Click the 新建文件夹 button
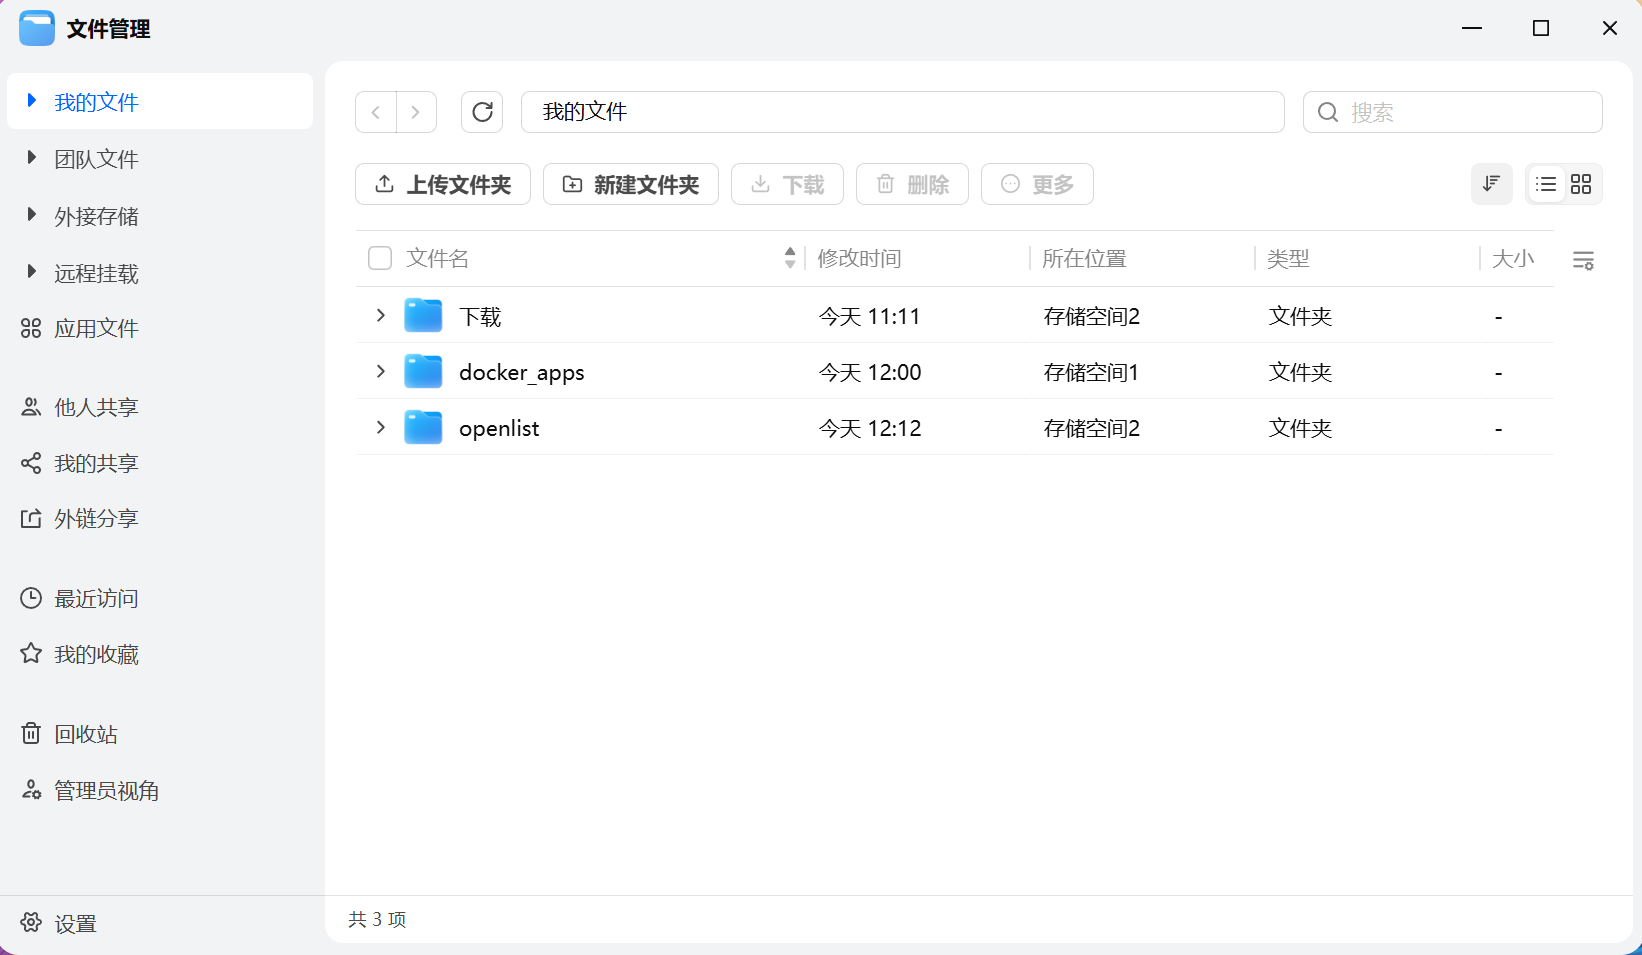Viewport: 1642px width, 955px height. pyautogui.click(x=631, y=184)
